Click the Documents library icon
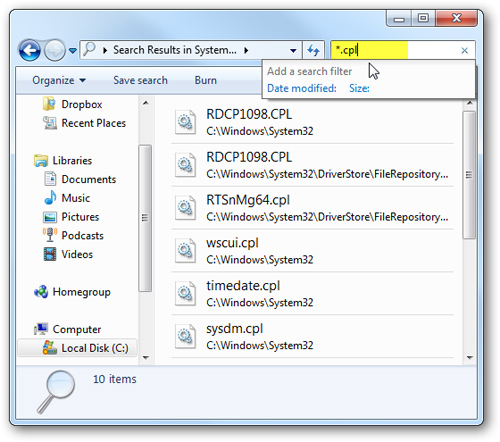The image size is (500, 442). click(50, 179)
